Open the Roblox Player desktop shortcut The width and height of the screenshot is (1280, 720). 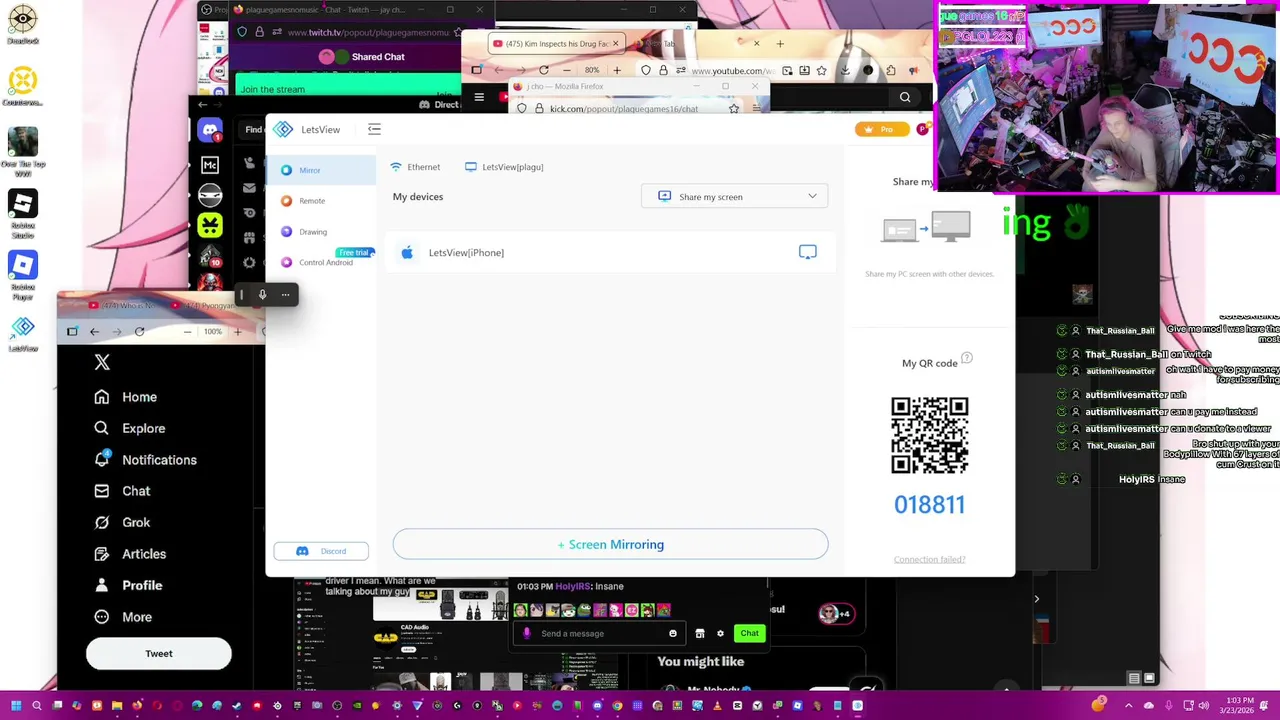[23, 275]
